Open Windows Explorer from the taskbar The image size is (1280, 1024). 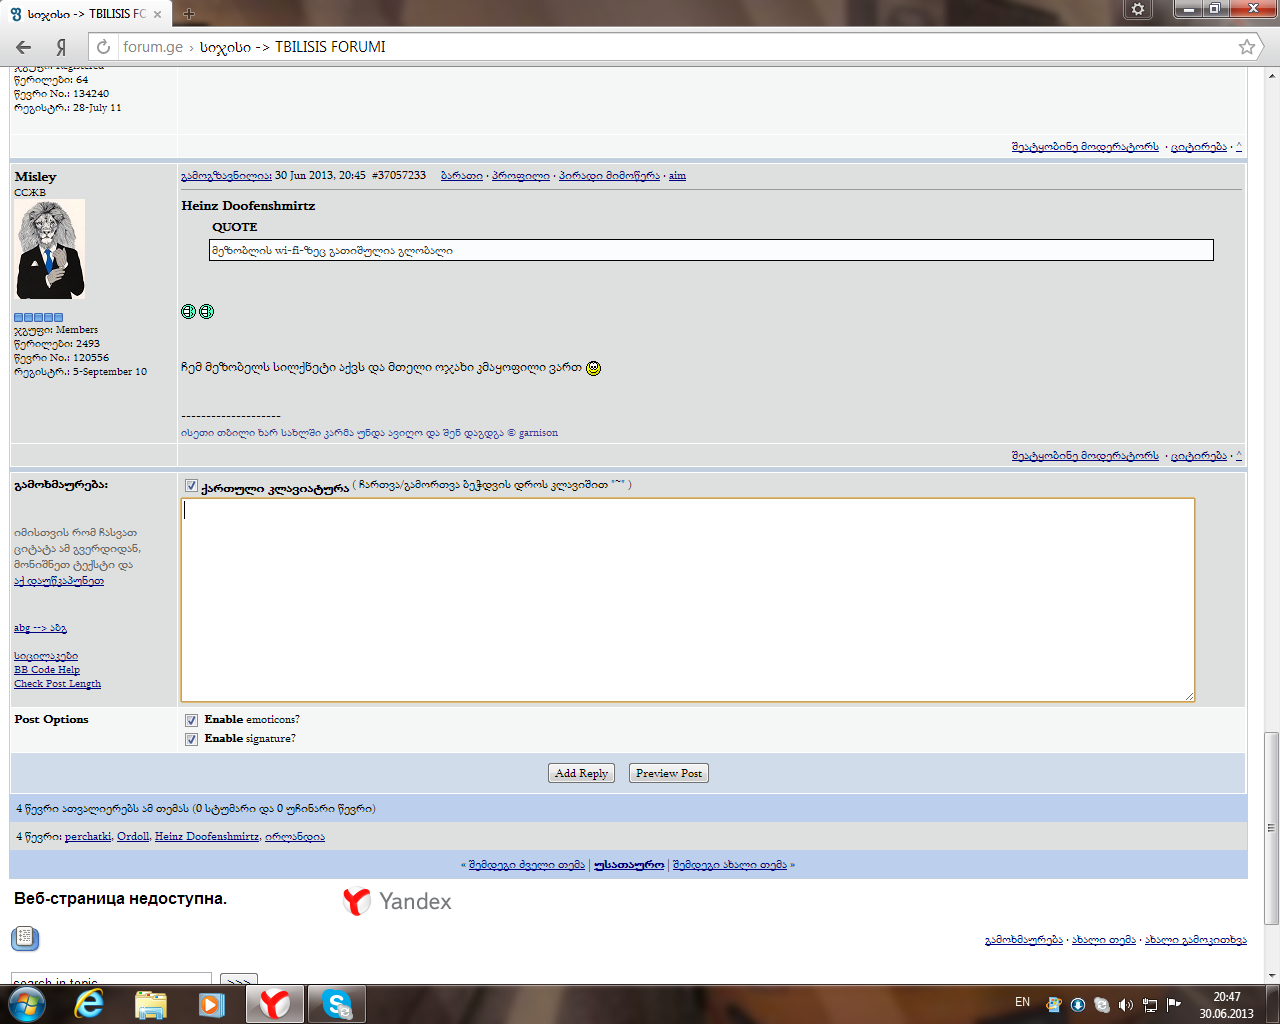coord(150,1004)
